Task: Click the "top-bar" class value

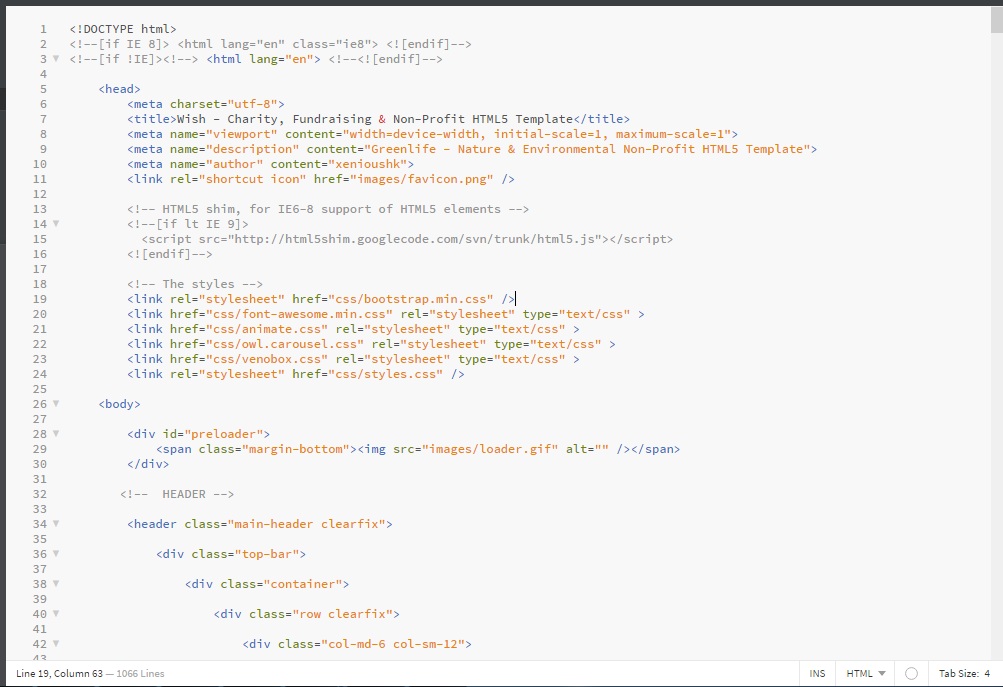Action: tap(267, 554)
